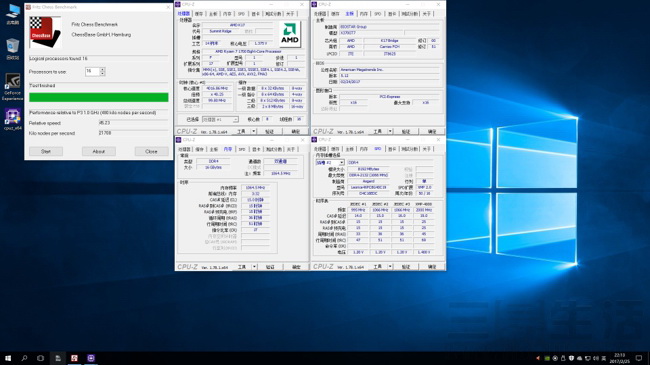The height and width of the screenshot is (365, 650).
Task: Open taskbar search magnifier
Action: click(24, 358)
